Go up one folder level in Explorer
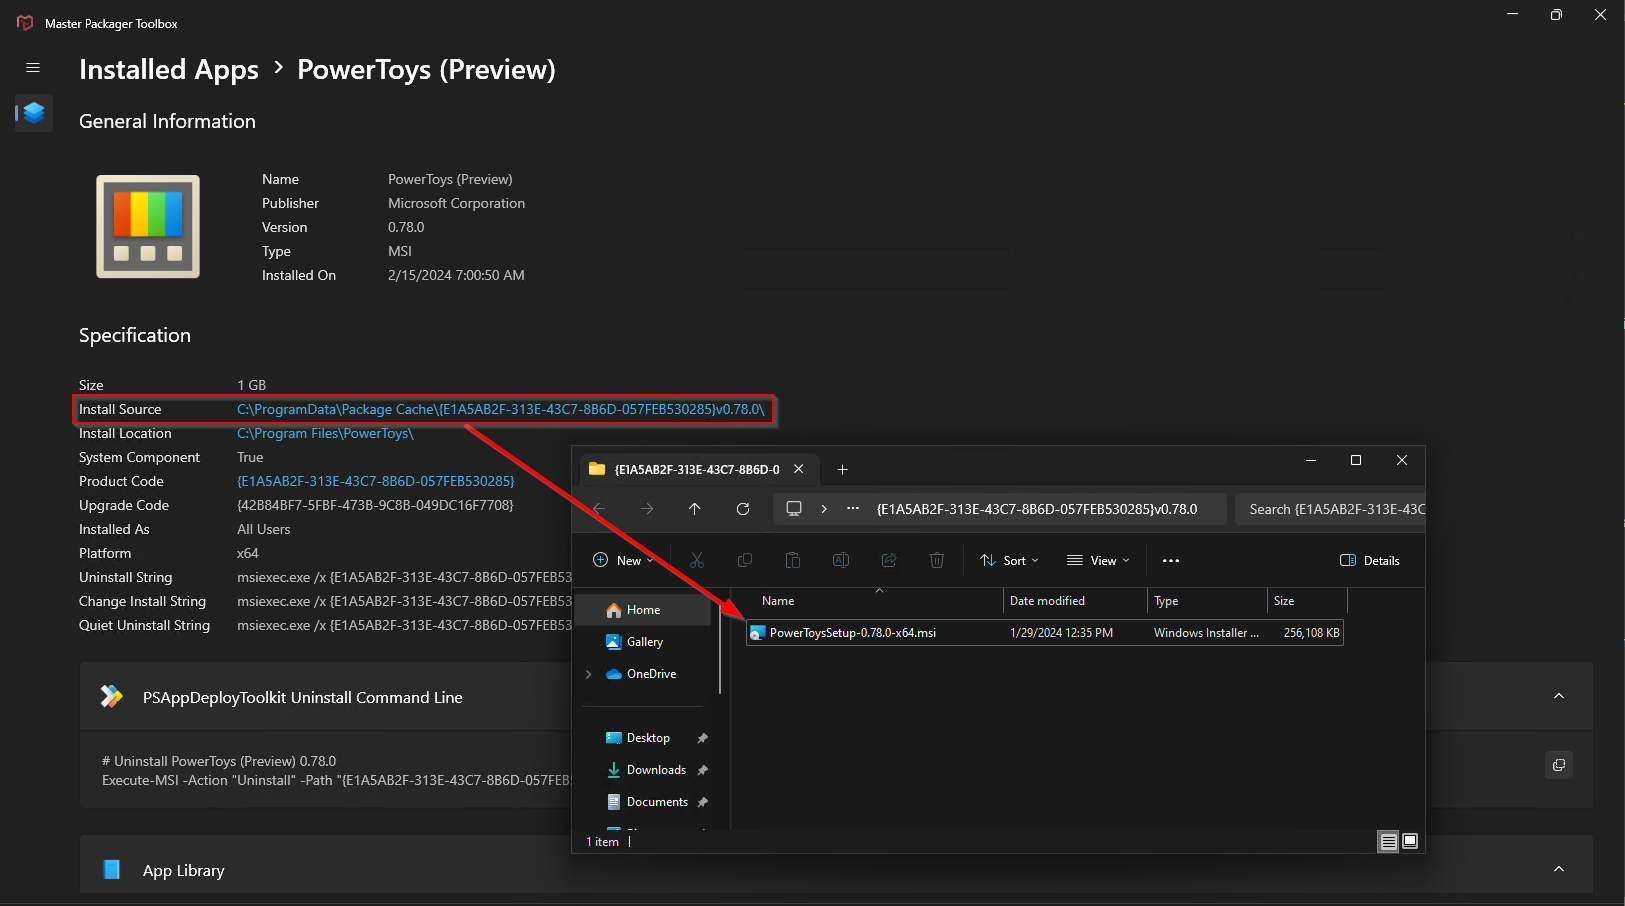The height and width of the screenshot is (906, 1625). (x=695, y=509)
